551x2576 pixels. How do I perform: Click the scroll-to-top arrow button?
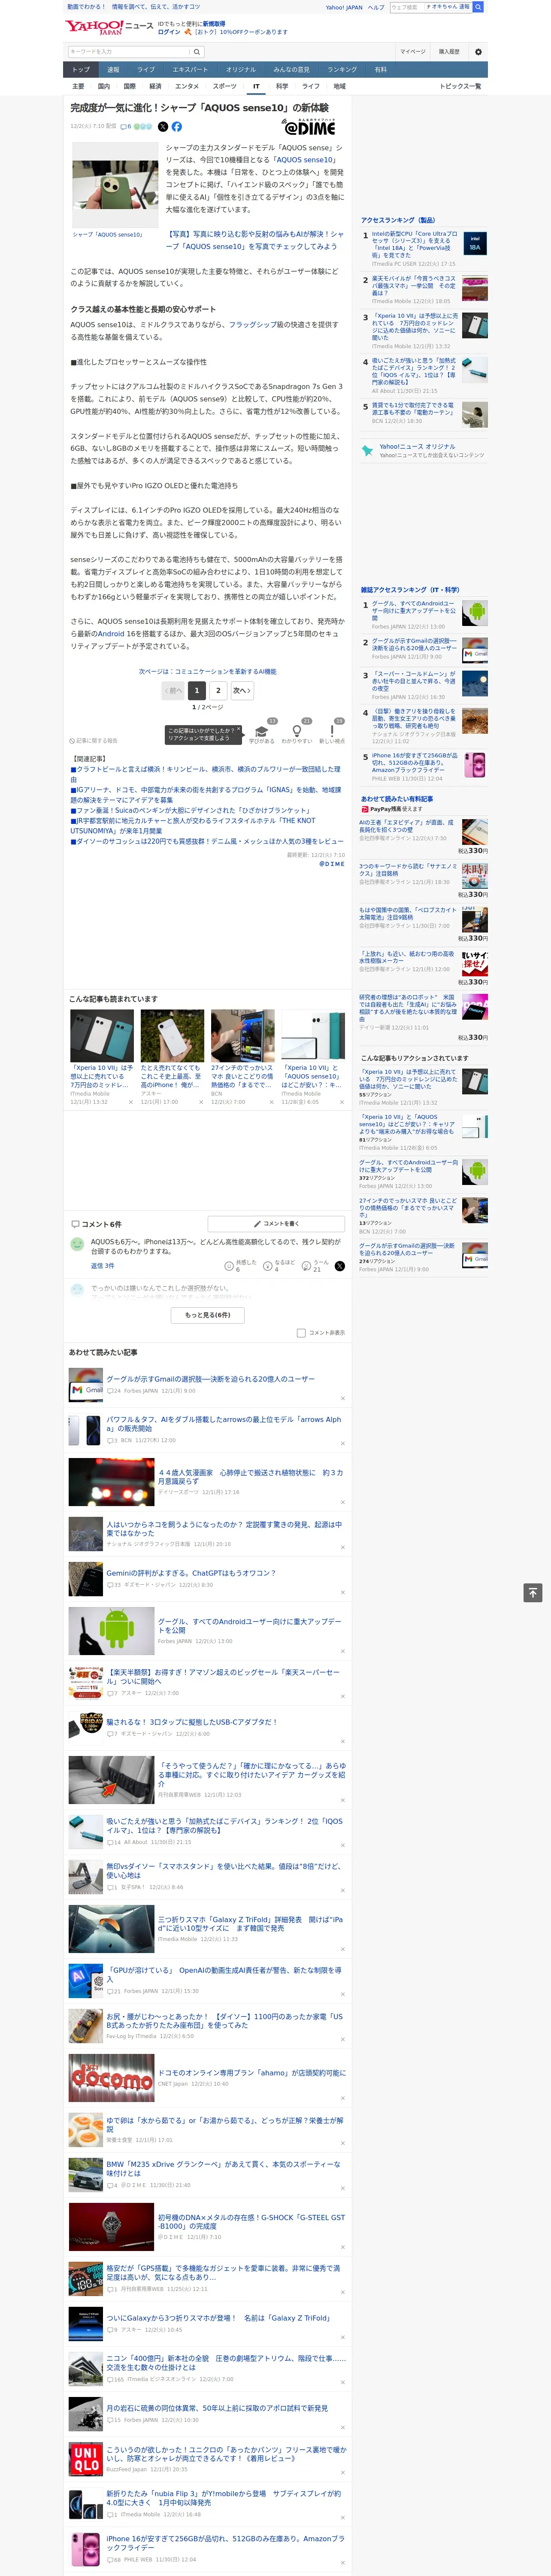[x=533, y=1593]
